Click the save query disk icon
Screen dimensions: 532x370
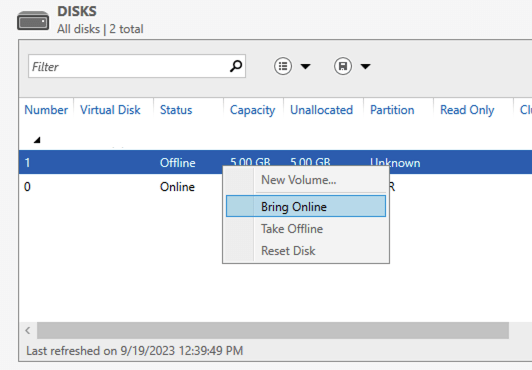343,66
